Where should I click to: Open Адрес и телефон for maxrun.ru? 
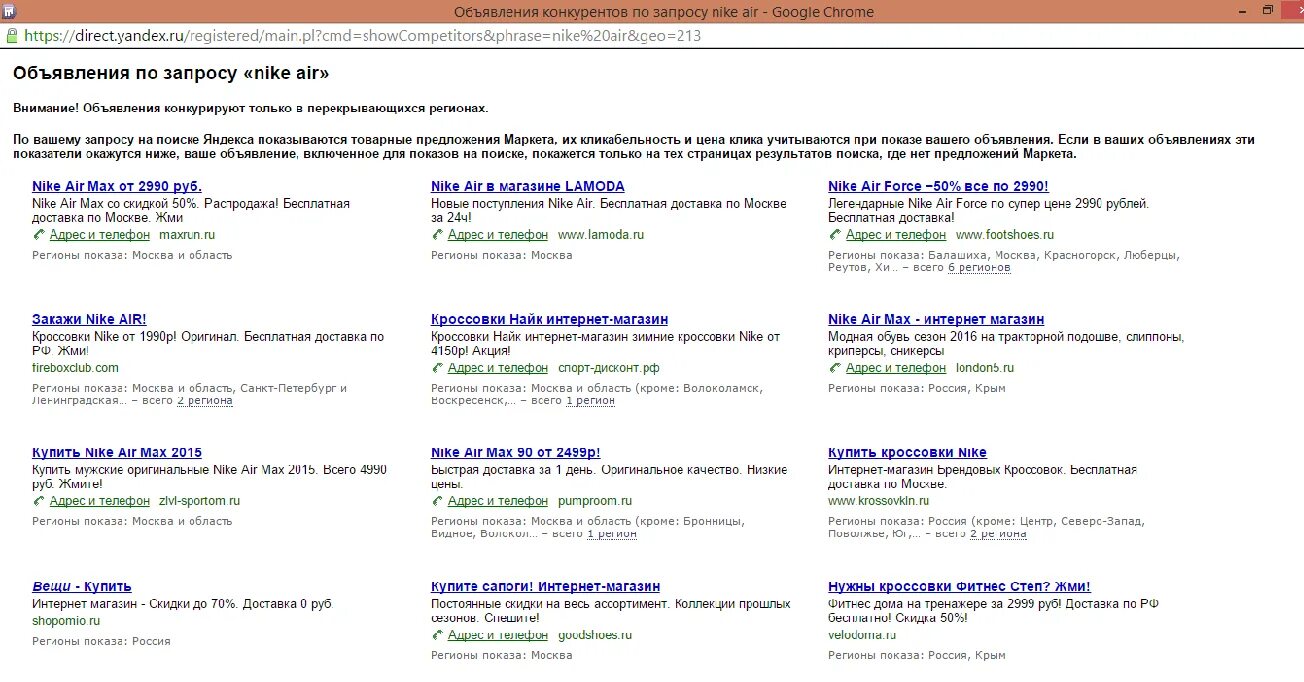pos(100,235)
